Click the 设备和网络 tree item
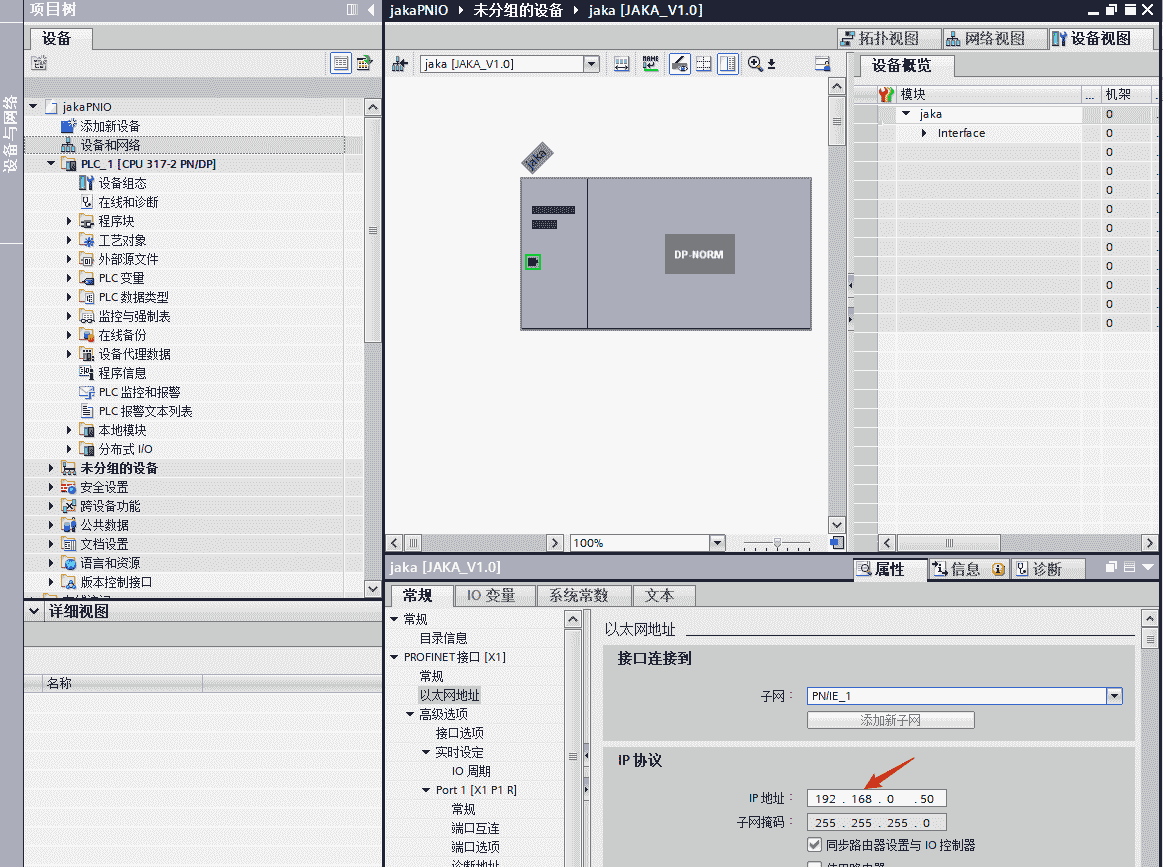This screenshot has height=867, width=1163. pyautogui.click(x=110, y=145)
